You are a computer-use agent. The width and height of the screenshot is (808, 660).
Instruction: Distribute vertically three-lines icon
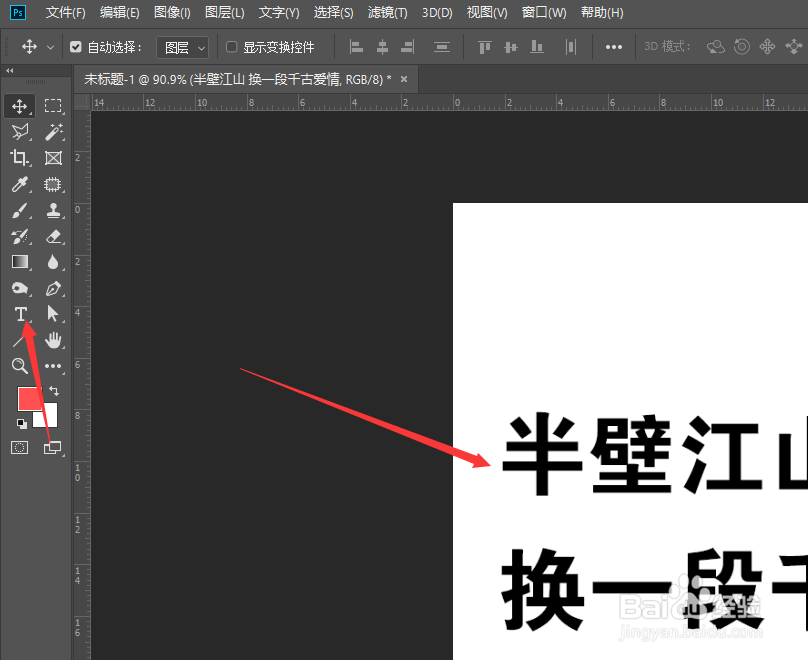442,47
